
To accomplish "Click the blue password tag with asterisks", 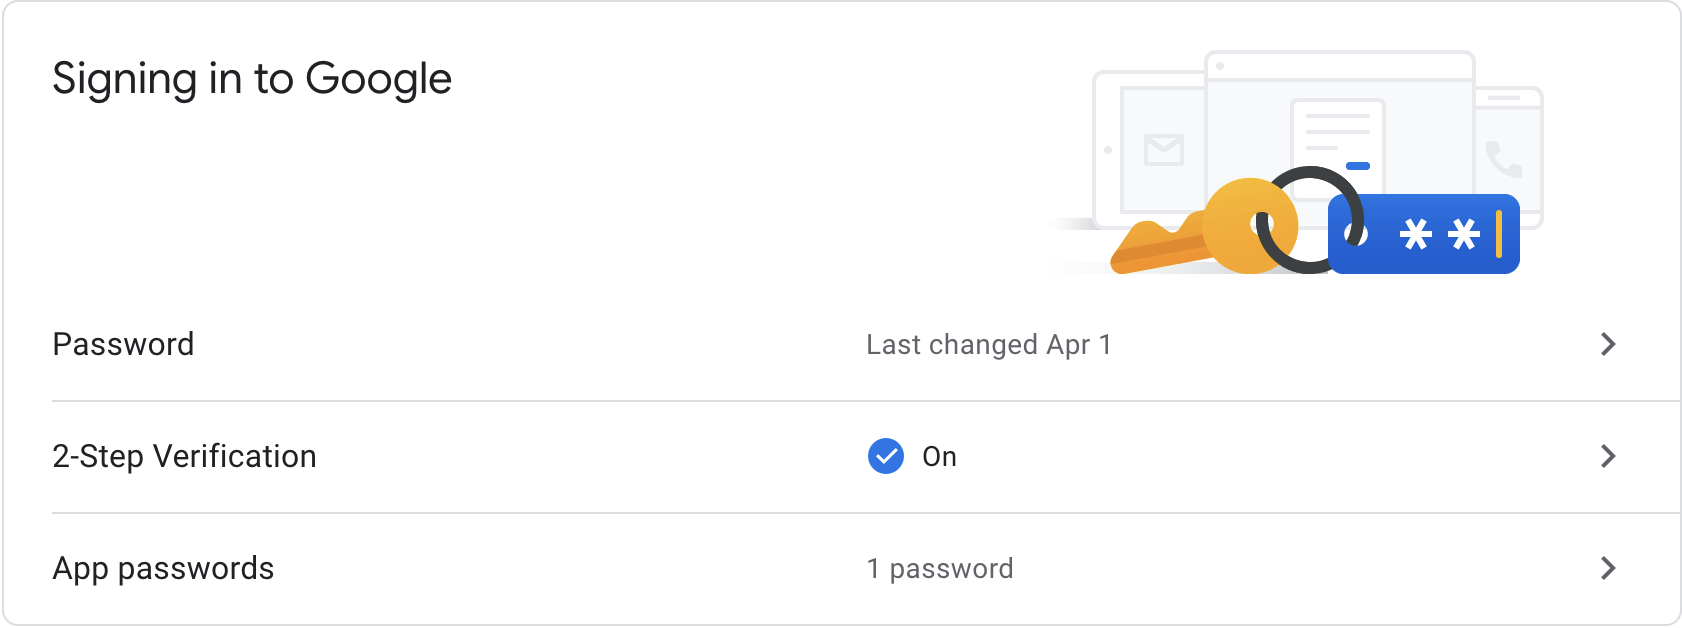I will coord(1424,234).
